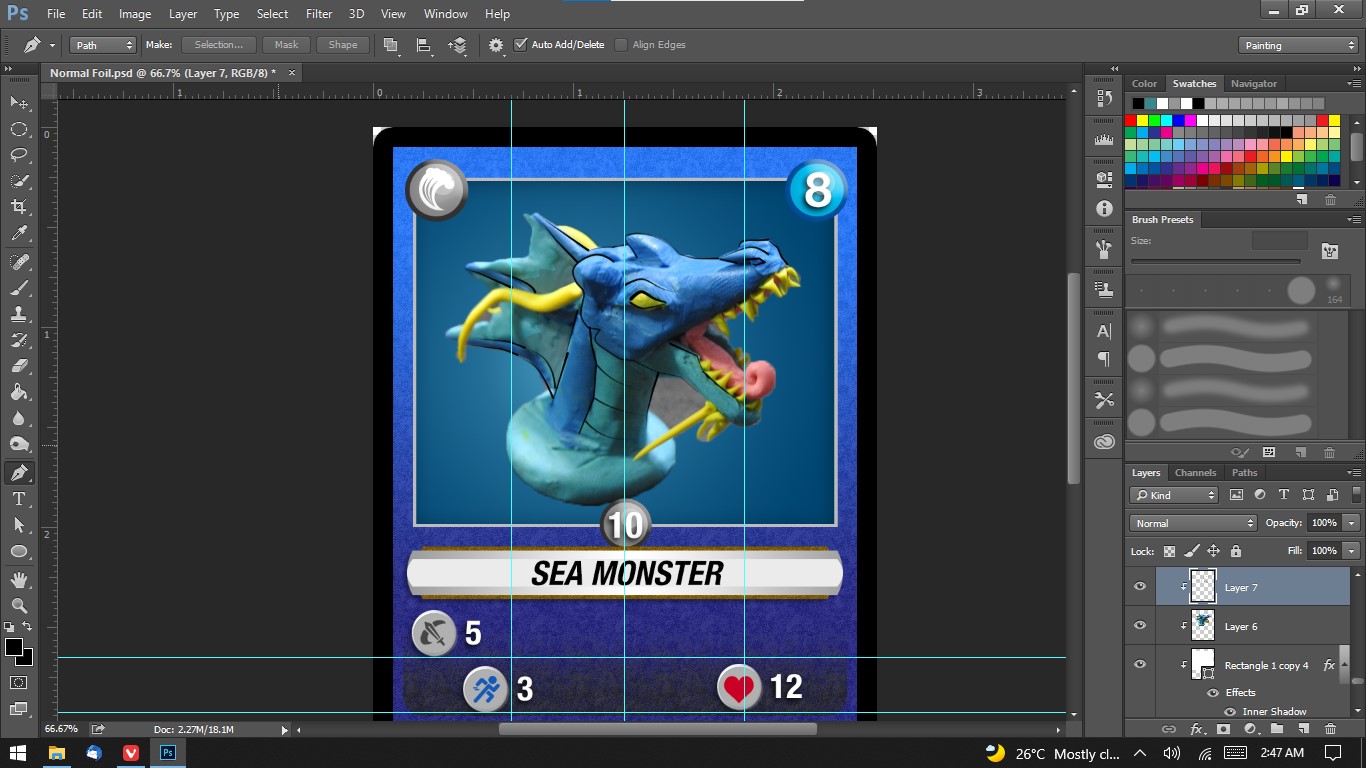1366x768 pixels.
Task: Select the Path Selection tool
Action: click(19, 525)
